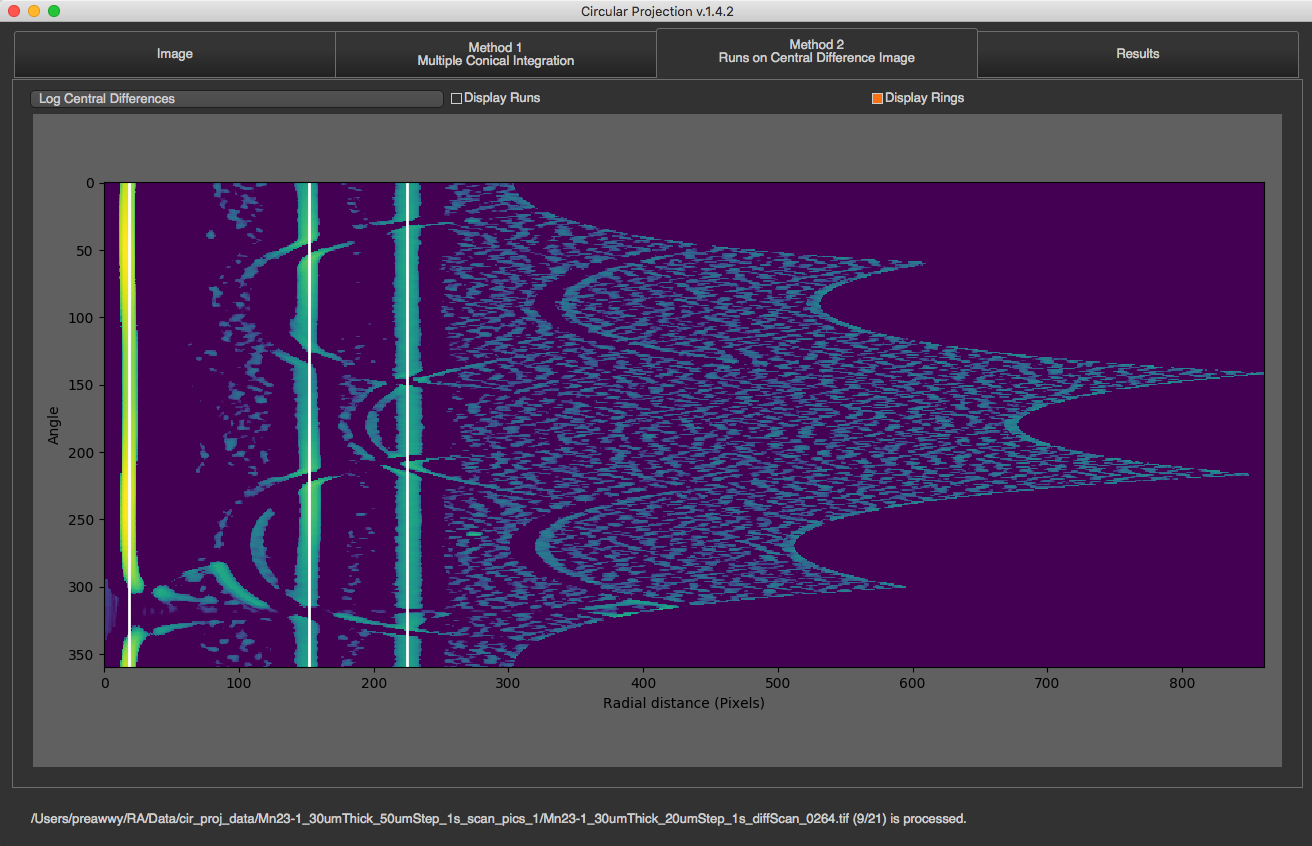Click the green maximize window button
Image resolution: width=1312 pixels, height=846 pixels.
[54, 11]
